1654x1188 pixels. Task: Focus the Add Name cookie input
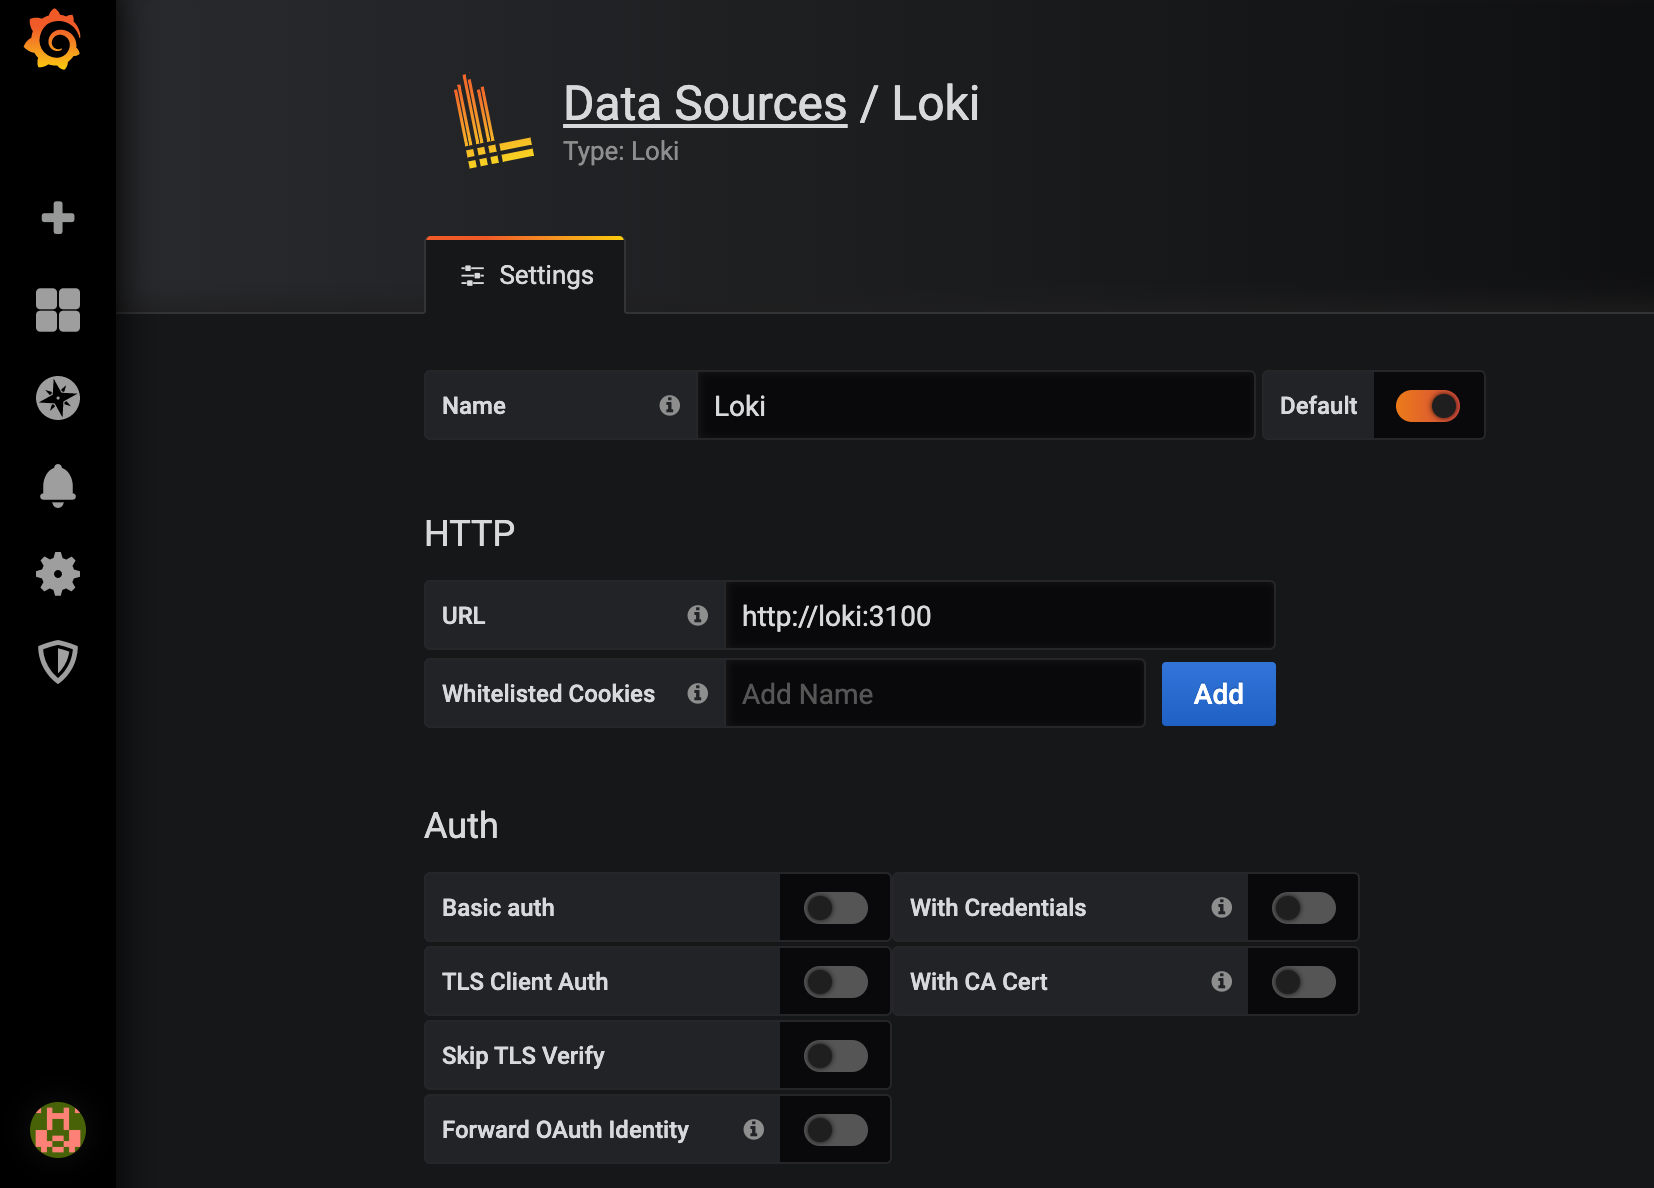(x=935, y=693)
